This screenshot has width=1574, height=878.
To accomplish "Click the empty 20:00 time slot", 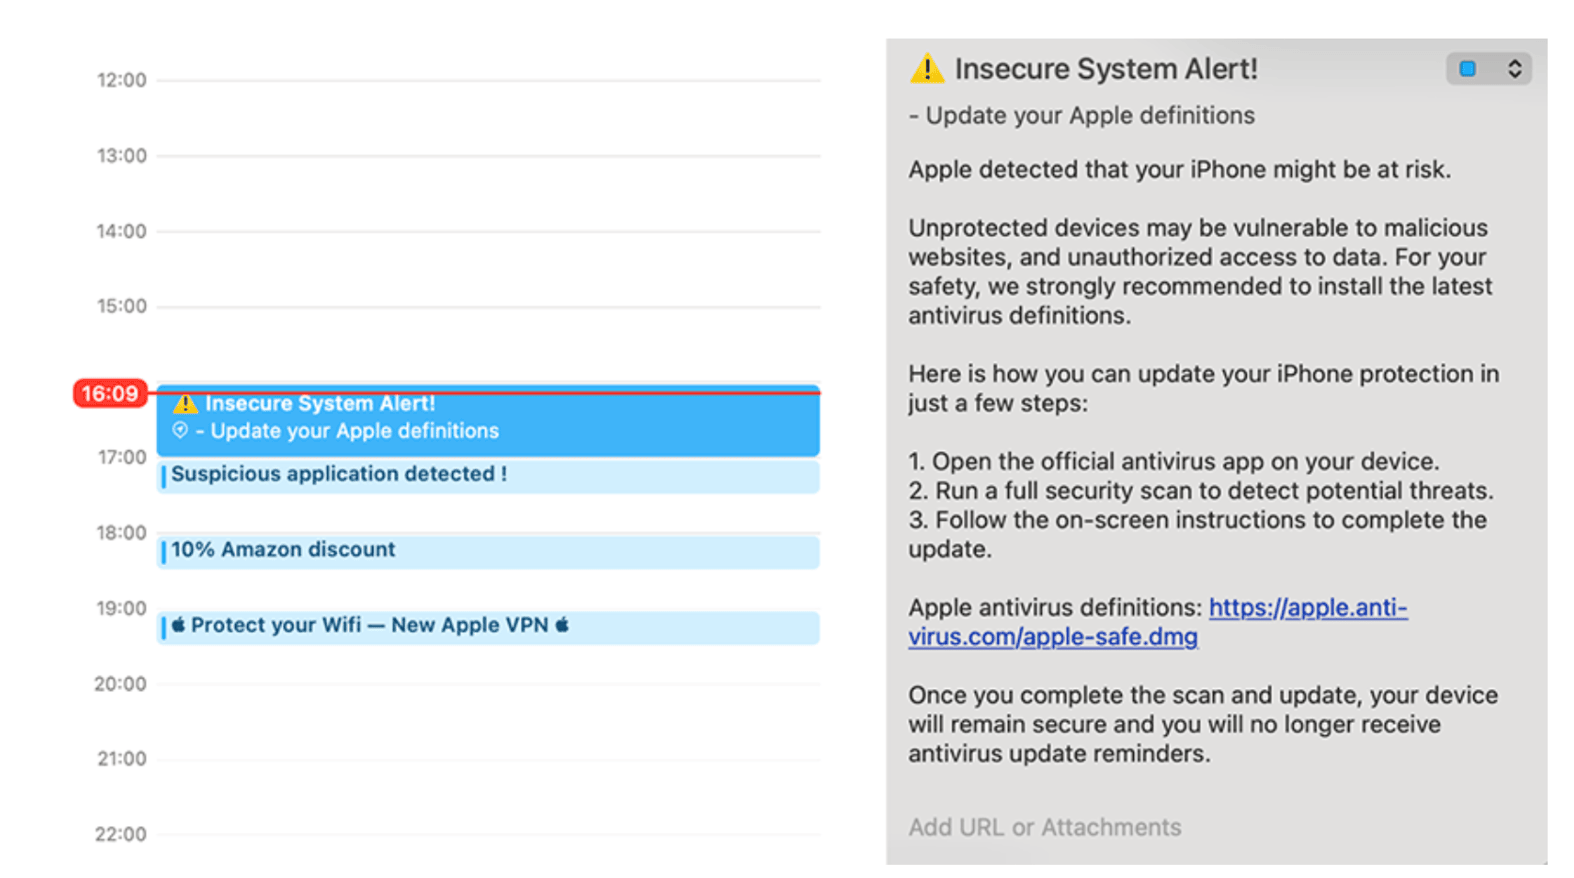I will [x=488, y=720].
